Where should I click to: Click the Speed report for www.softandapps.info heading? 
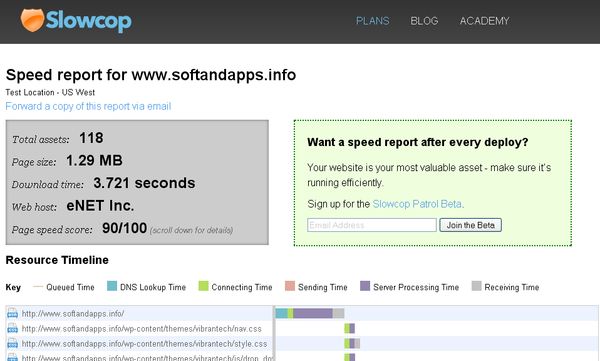(x=151, y=75)
